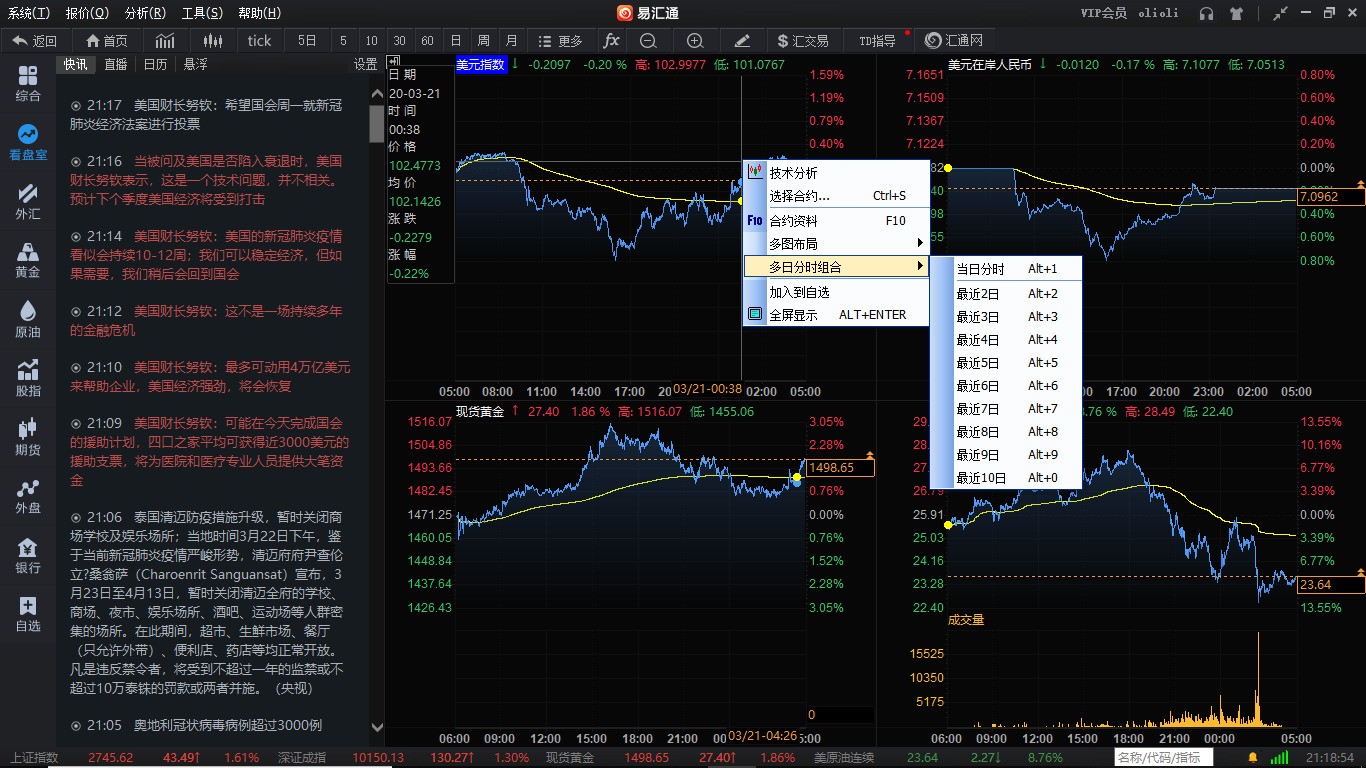The image size is (1366, 768).
Task: Select the 月 monthly period
Action: point(512,41)
